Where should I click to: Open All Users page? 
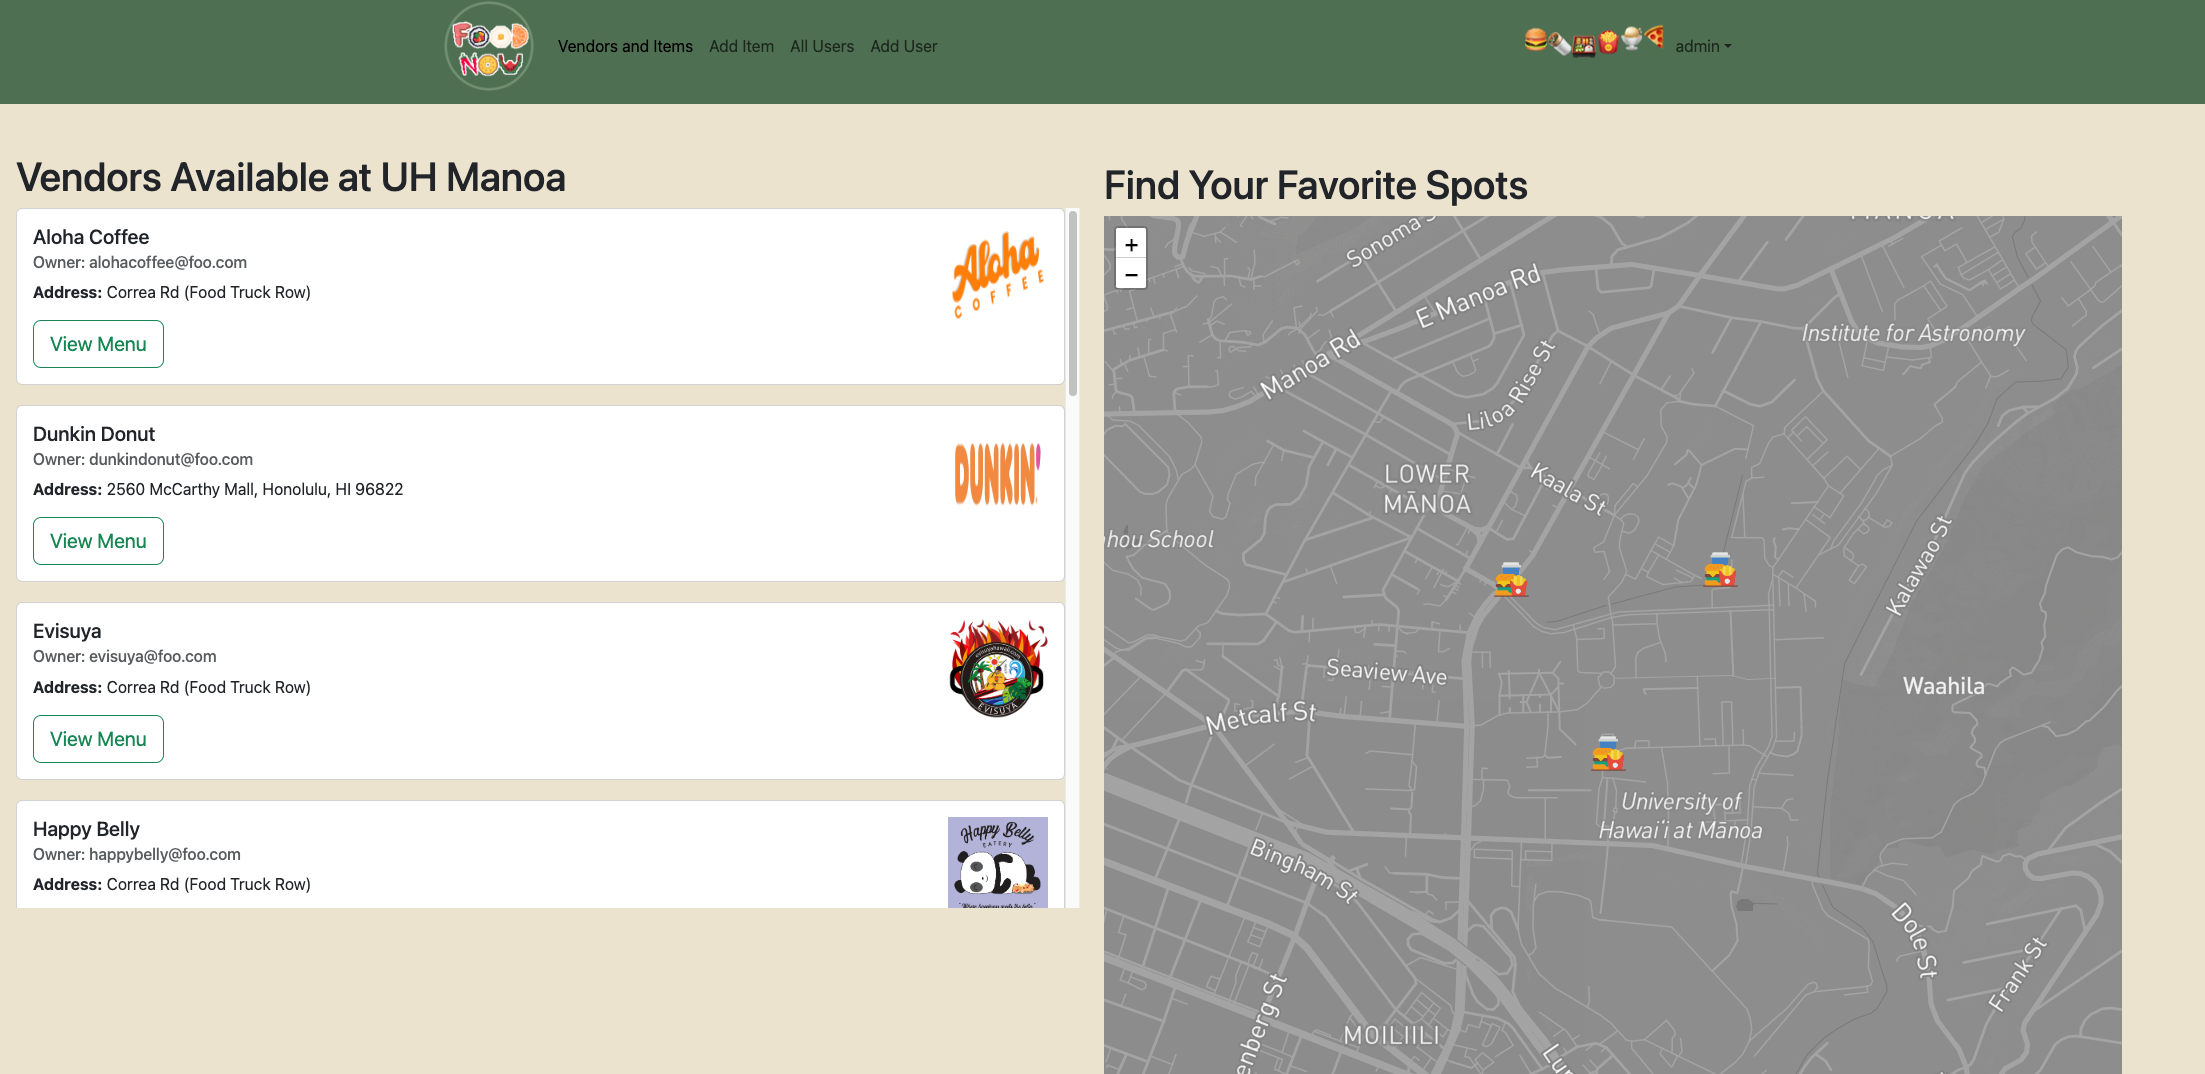point(822,46)
